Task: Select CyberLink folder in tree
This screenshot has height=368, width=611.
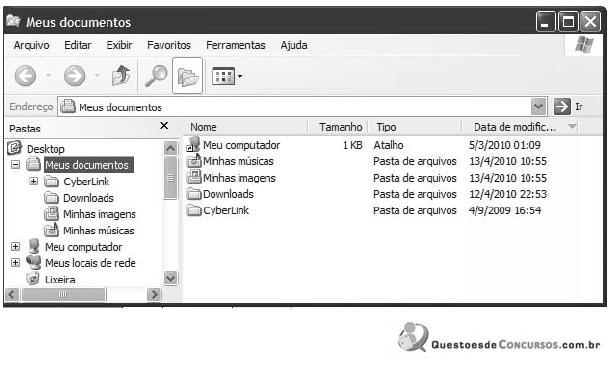Action: tap(86, 182)
